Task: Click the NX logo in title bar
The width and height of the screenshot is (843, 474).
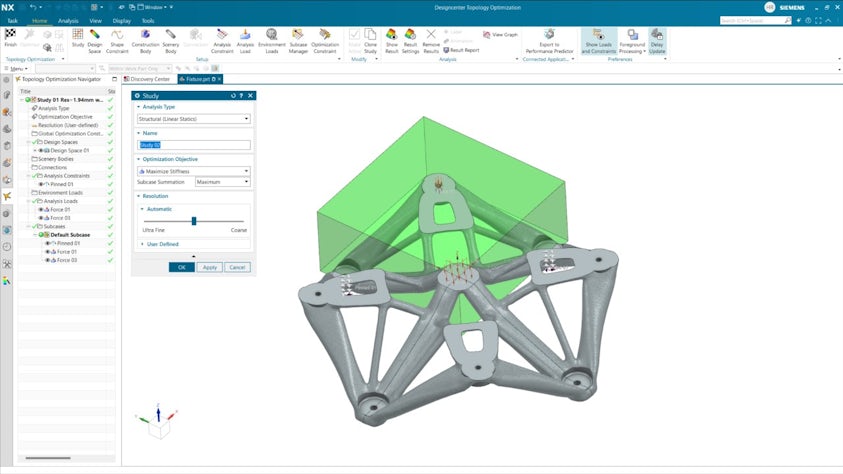Action: [x=8, y=8]
